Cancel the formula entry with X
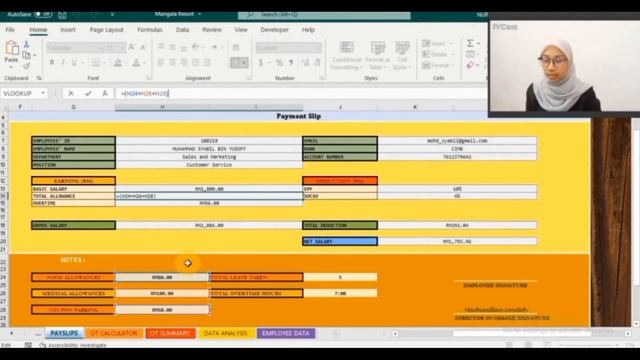Image resolution: width=640 pixels, height=360 pixels. (x=71, y=93)
